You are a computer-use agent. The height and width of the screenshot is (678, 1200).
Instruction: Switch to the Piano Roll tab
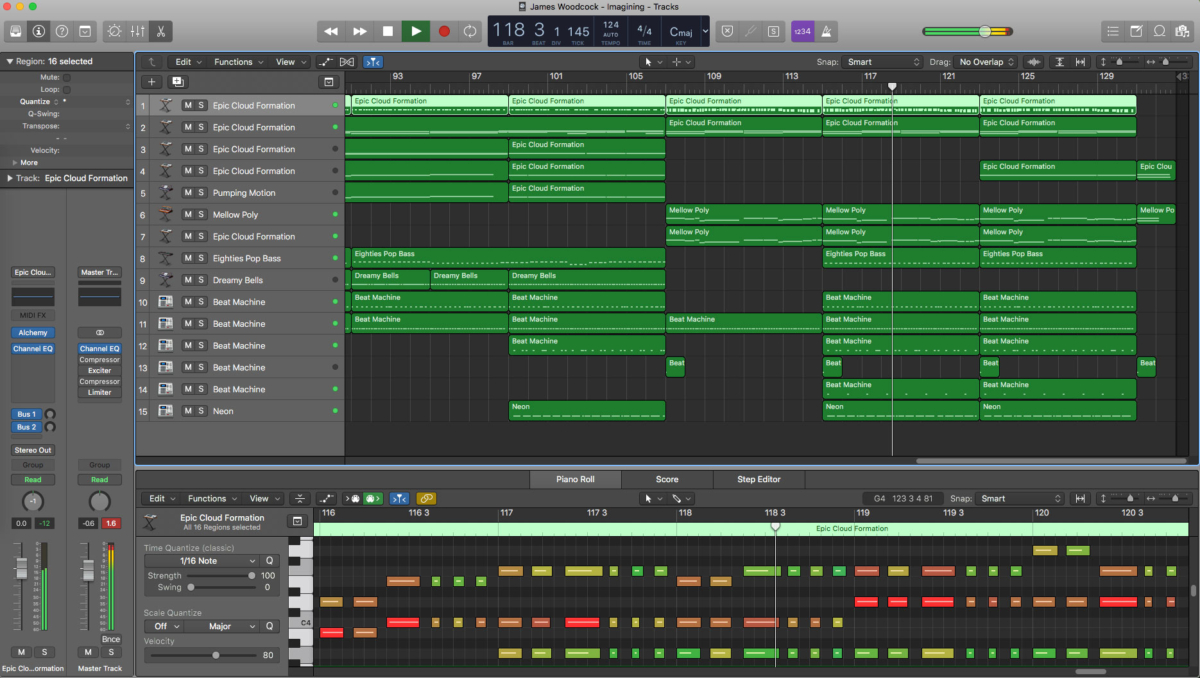coord(575,479)
